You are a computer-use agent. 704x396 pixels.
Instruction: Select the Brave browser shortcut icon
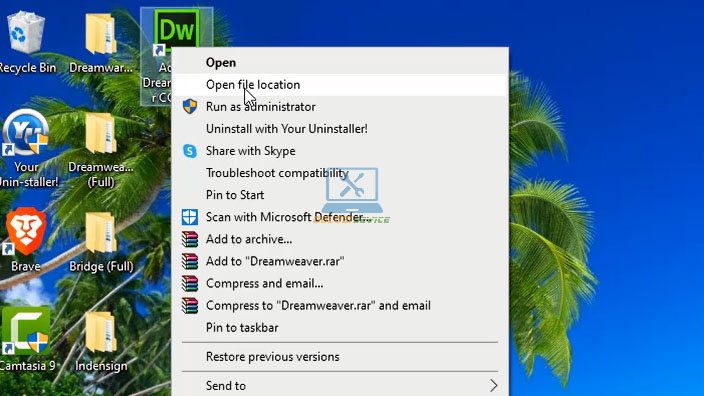[x=26, y=232]
